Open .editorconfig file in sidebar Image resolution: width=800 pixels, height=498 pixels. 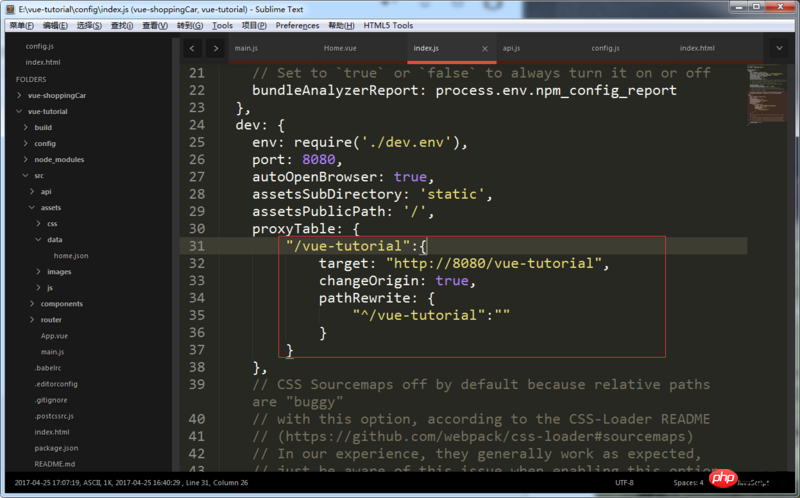56,384
